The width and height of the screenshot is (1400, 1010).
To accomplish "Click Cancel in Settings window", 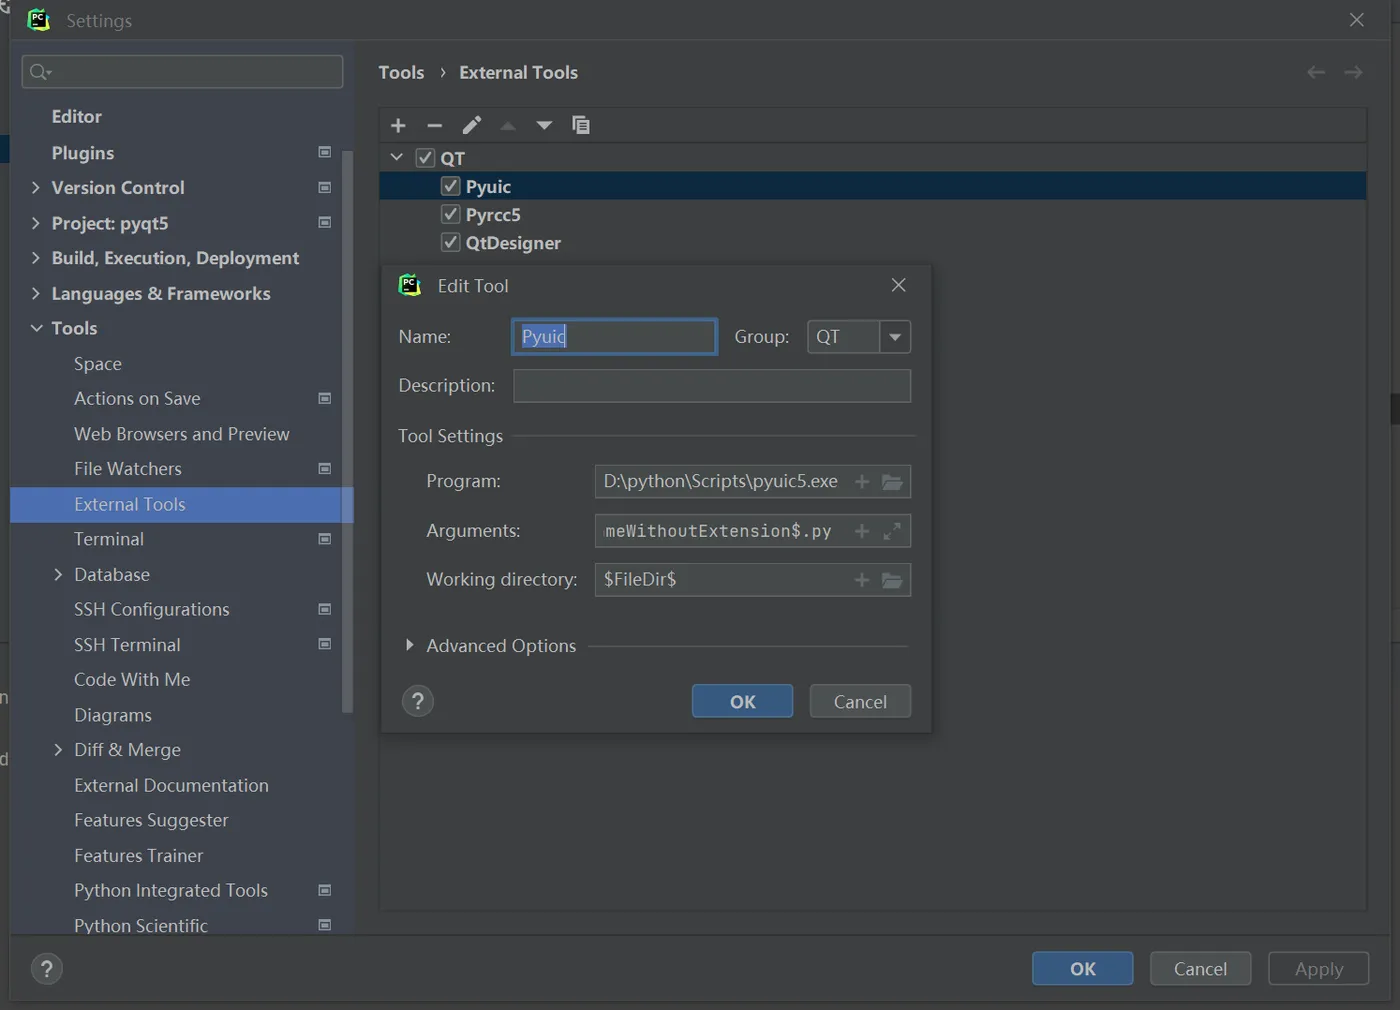I will [x=1200, y=968].
